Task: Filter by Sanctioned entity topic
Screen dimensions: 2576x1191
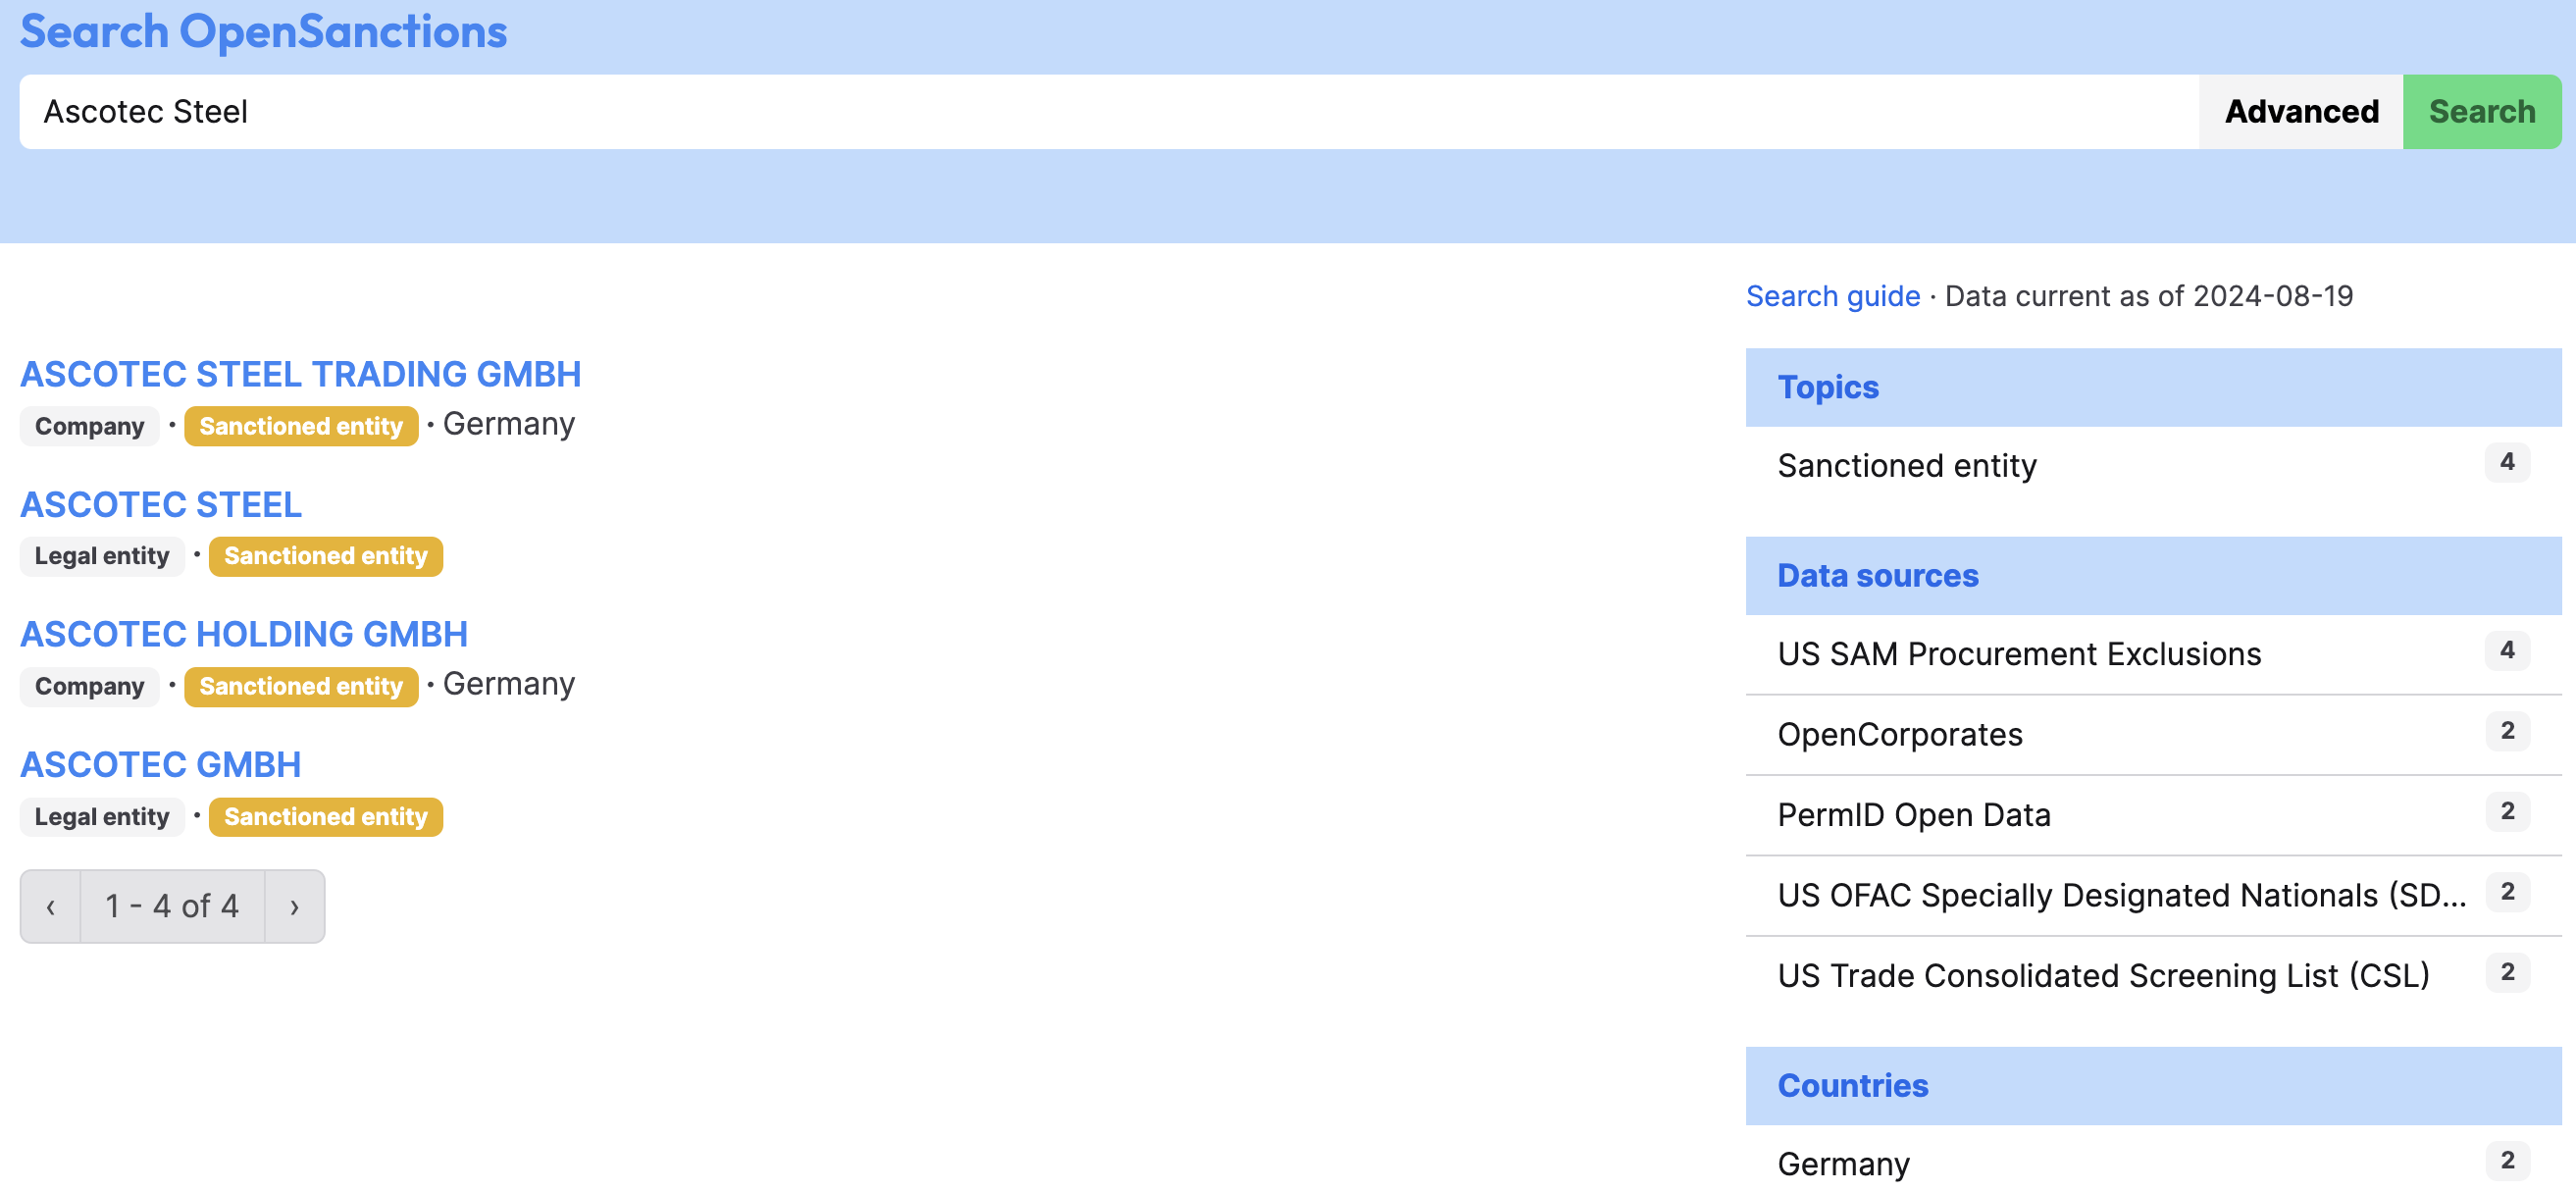Action: [2153, 466]
